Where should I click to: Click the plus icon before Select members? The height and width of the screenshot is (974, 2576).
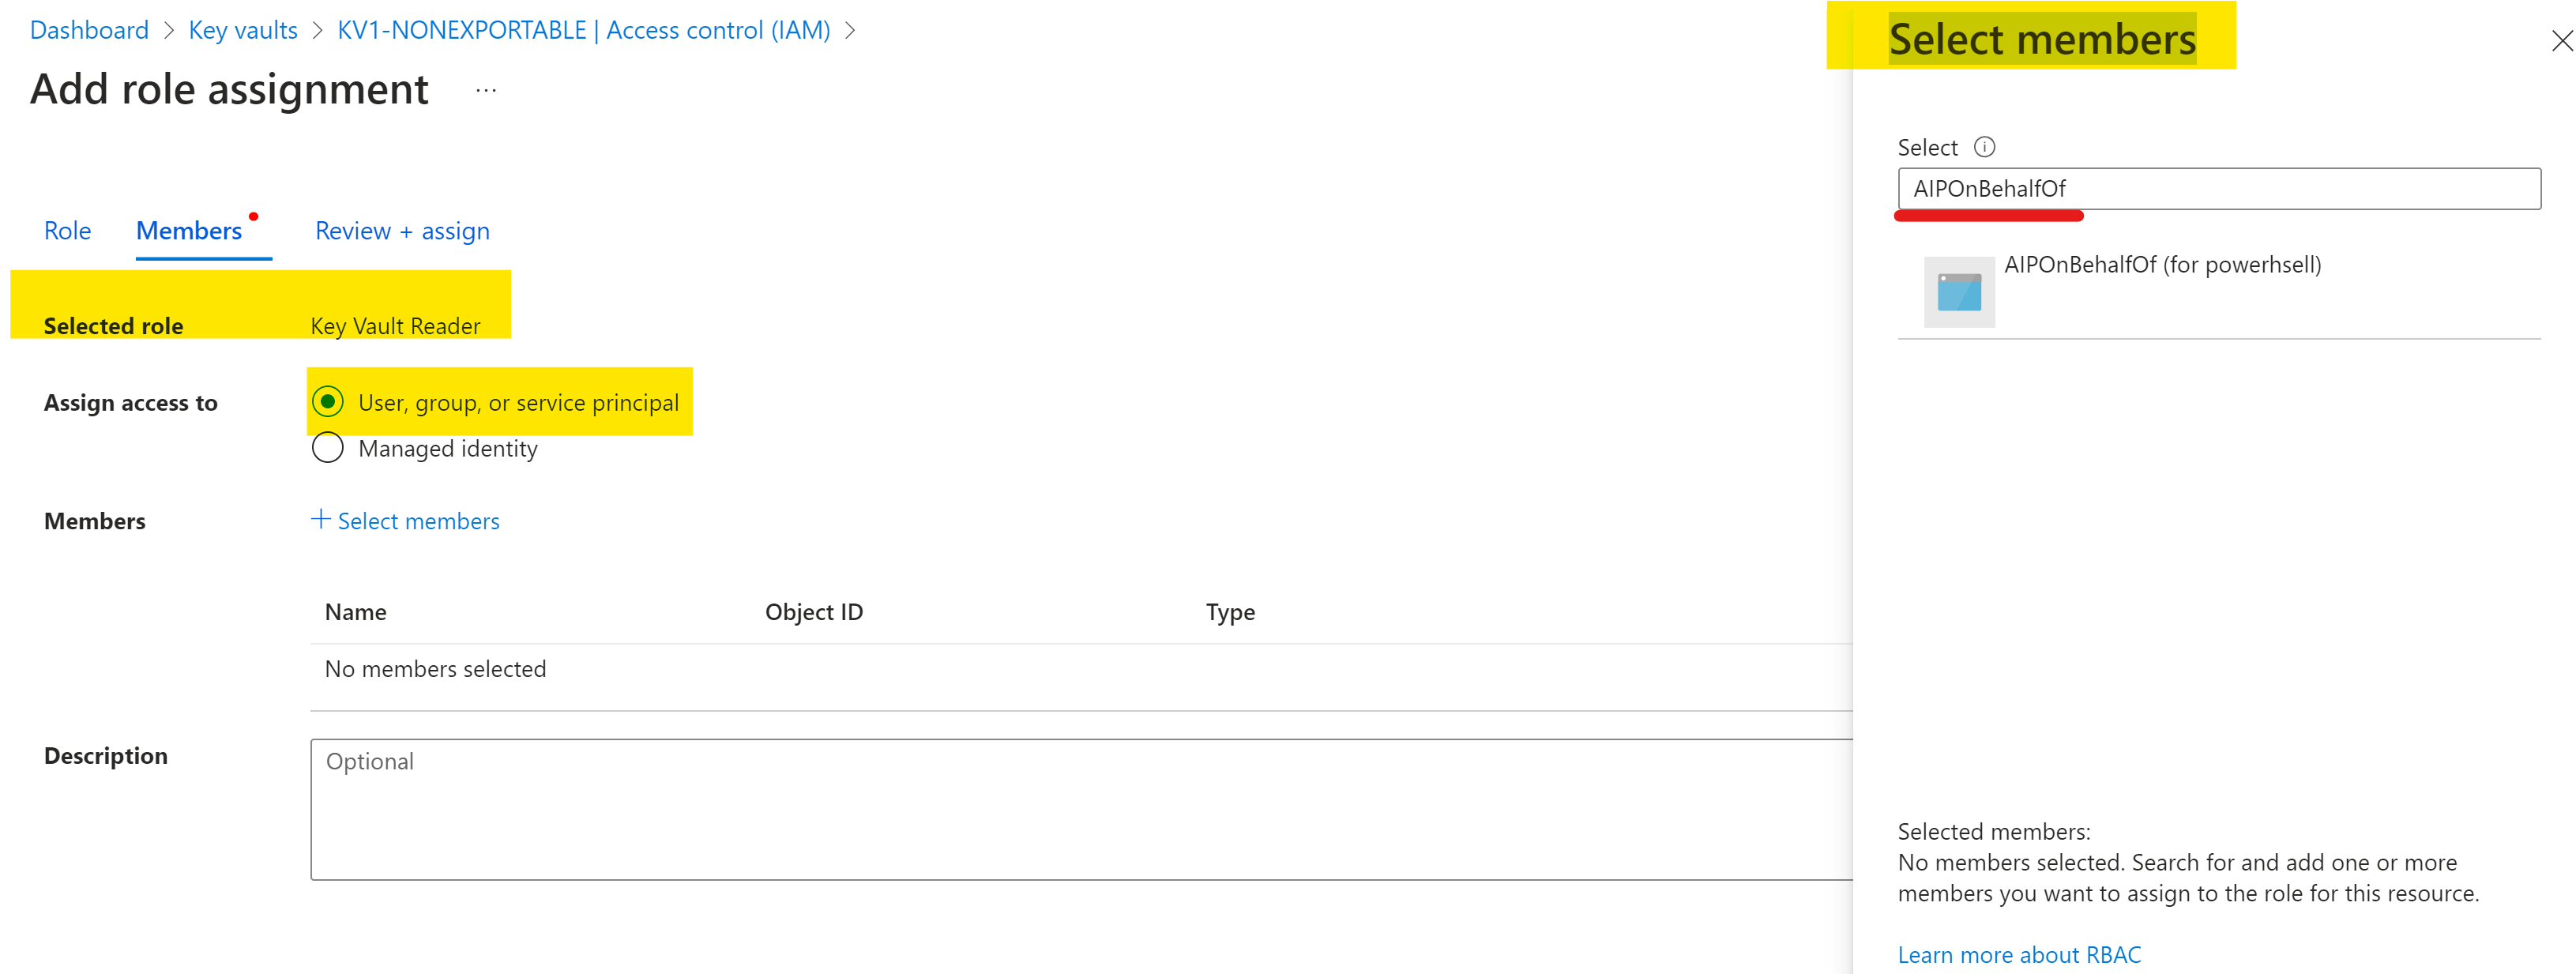[320, 519]
